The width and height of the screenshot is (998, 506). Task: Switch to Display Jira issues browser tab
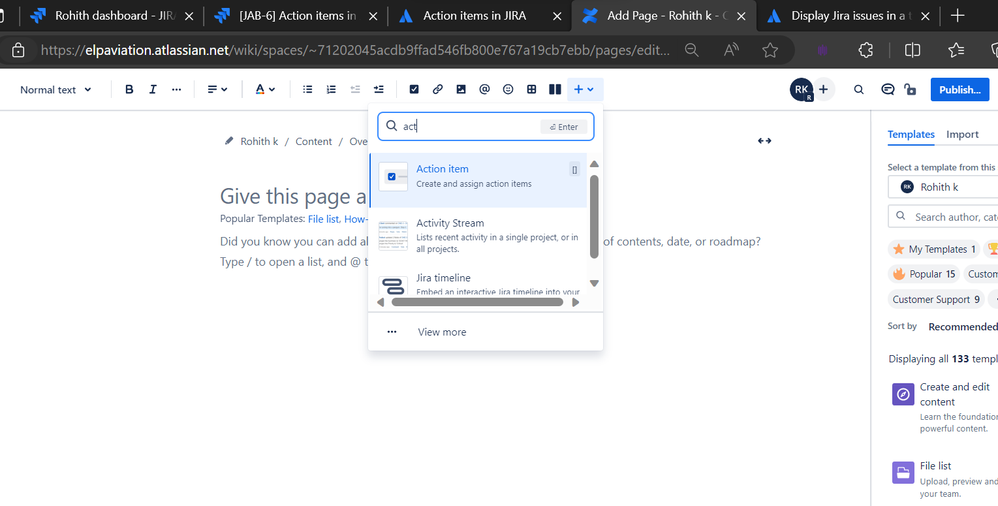(x=848, y=16)
